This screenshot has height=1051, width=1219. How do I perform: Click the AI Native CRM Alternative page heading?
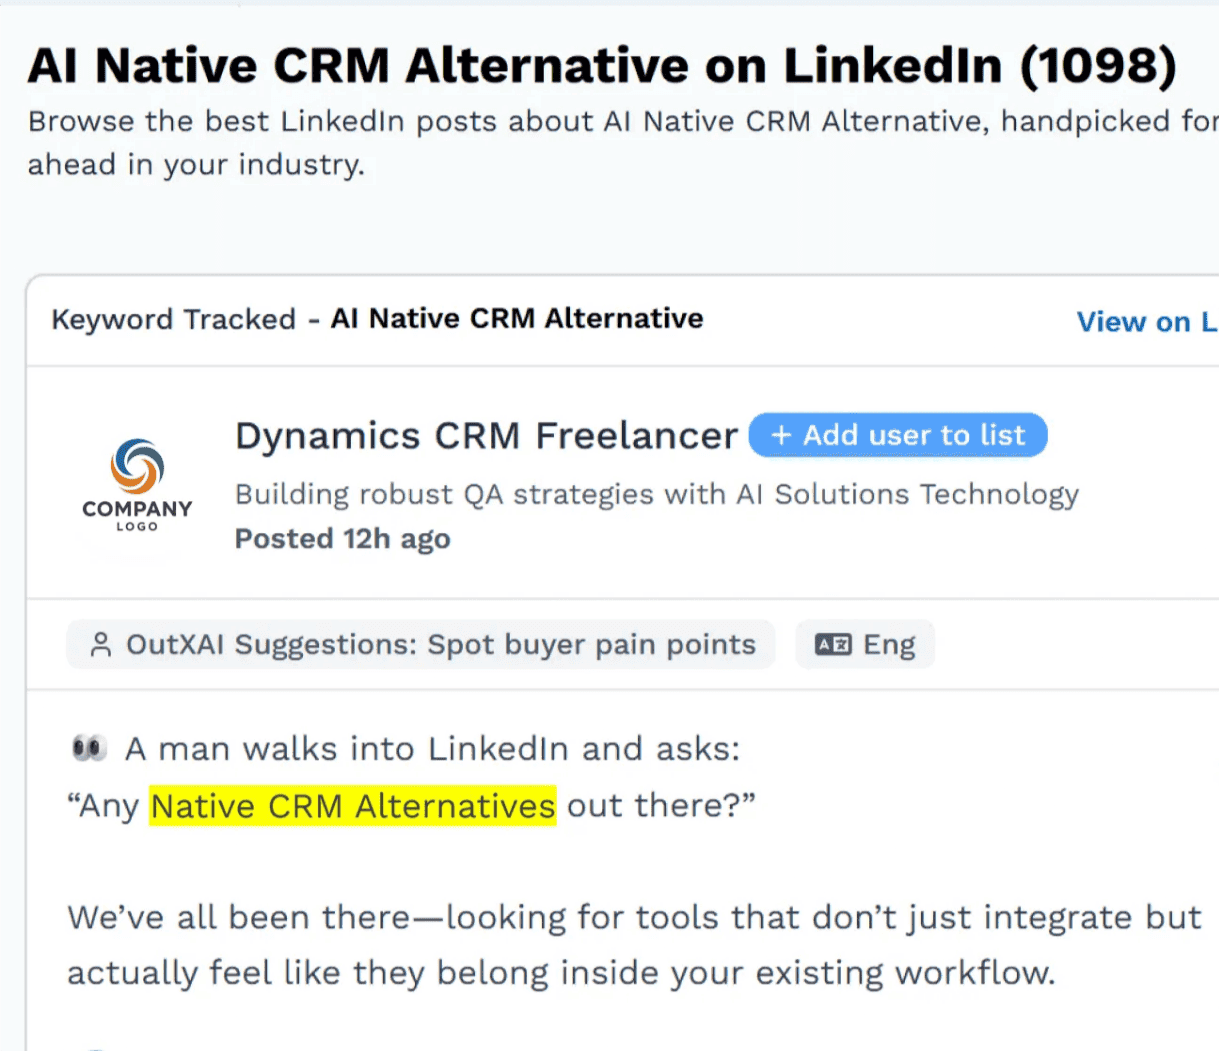click(x=601, y=66)
